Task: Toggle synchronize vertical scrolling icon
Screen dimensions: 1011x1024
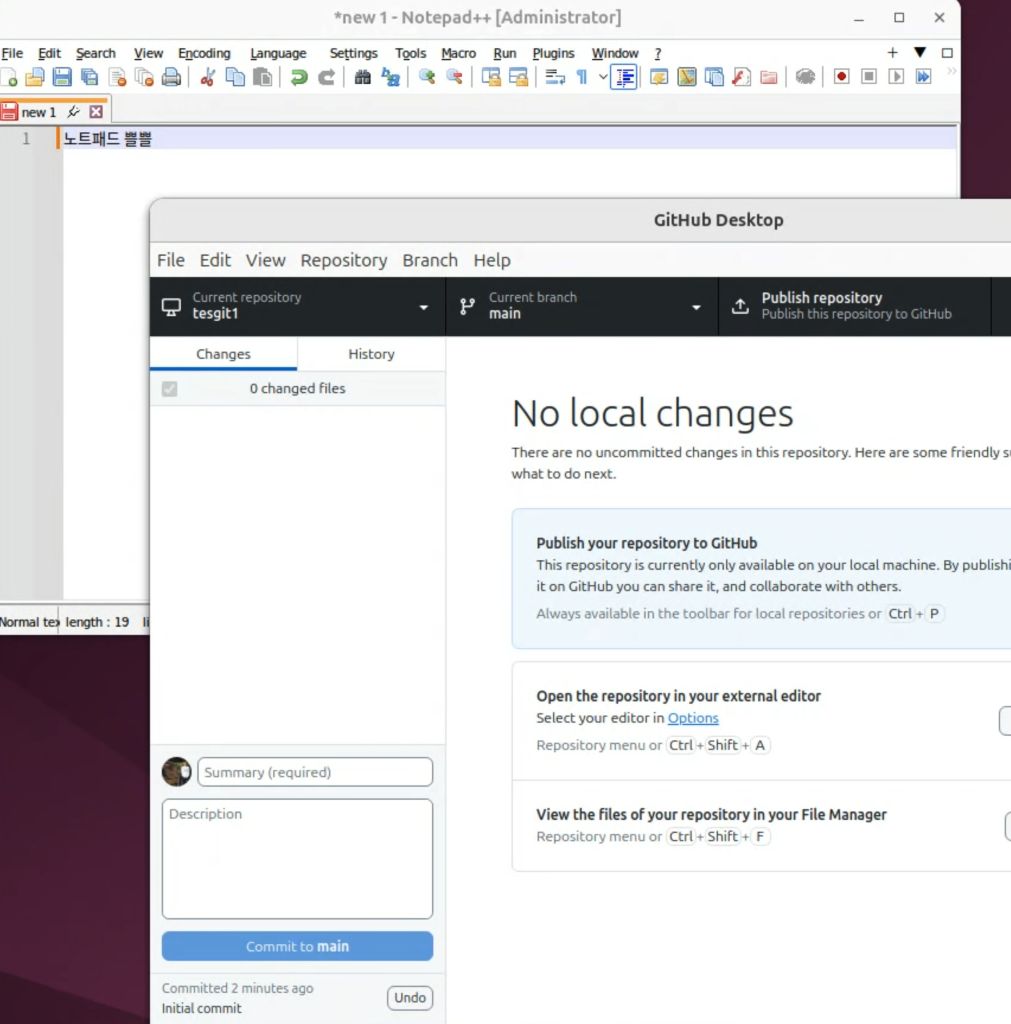Action: click(x=491, y=77)
